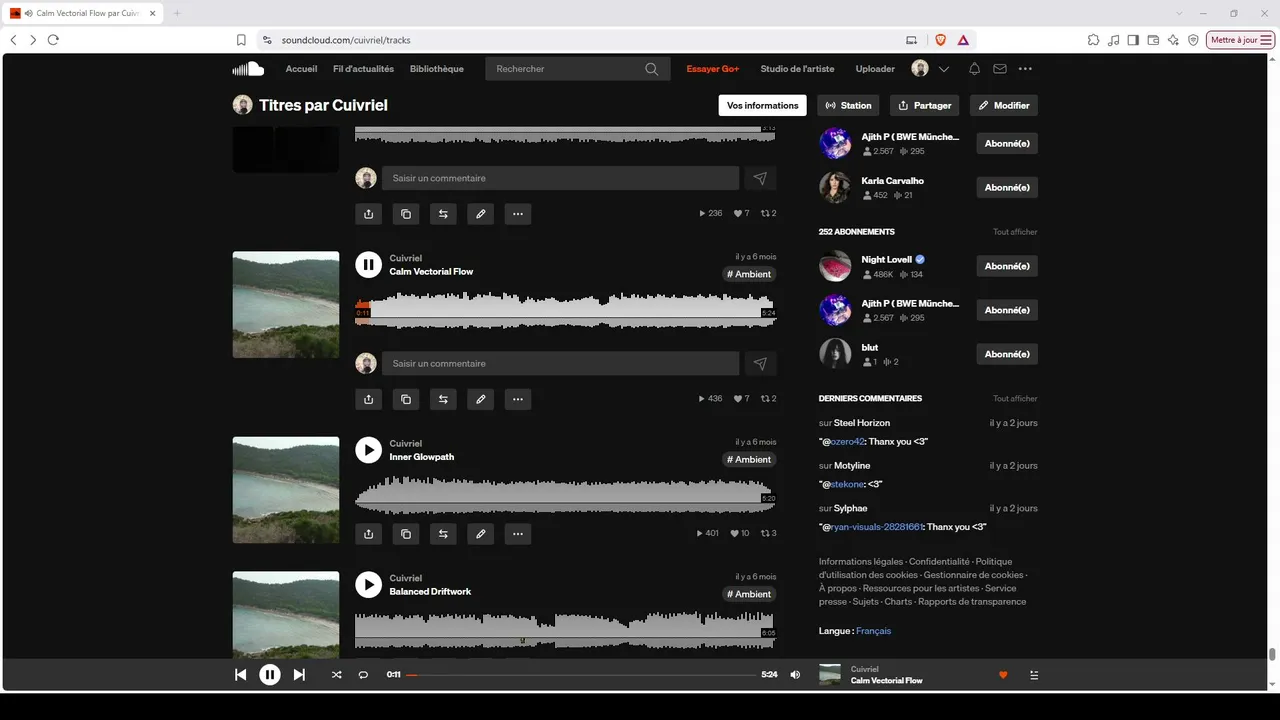Unlike current track with orange heart
This screenshot has height=720, width=1280.
coord(1003,675)
